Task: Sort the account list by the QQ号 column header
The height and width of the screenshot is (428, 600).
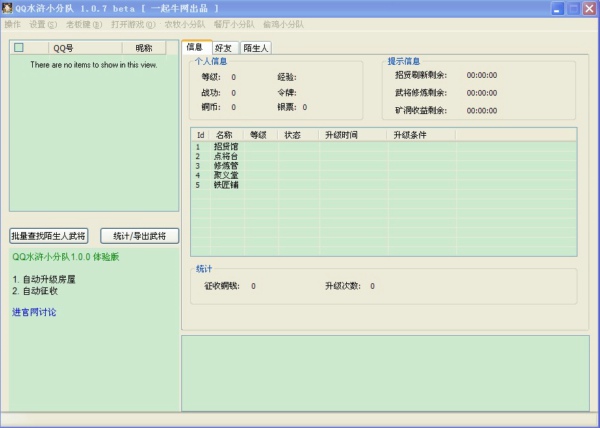Action: [x=85, y=48]
